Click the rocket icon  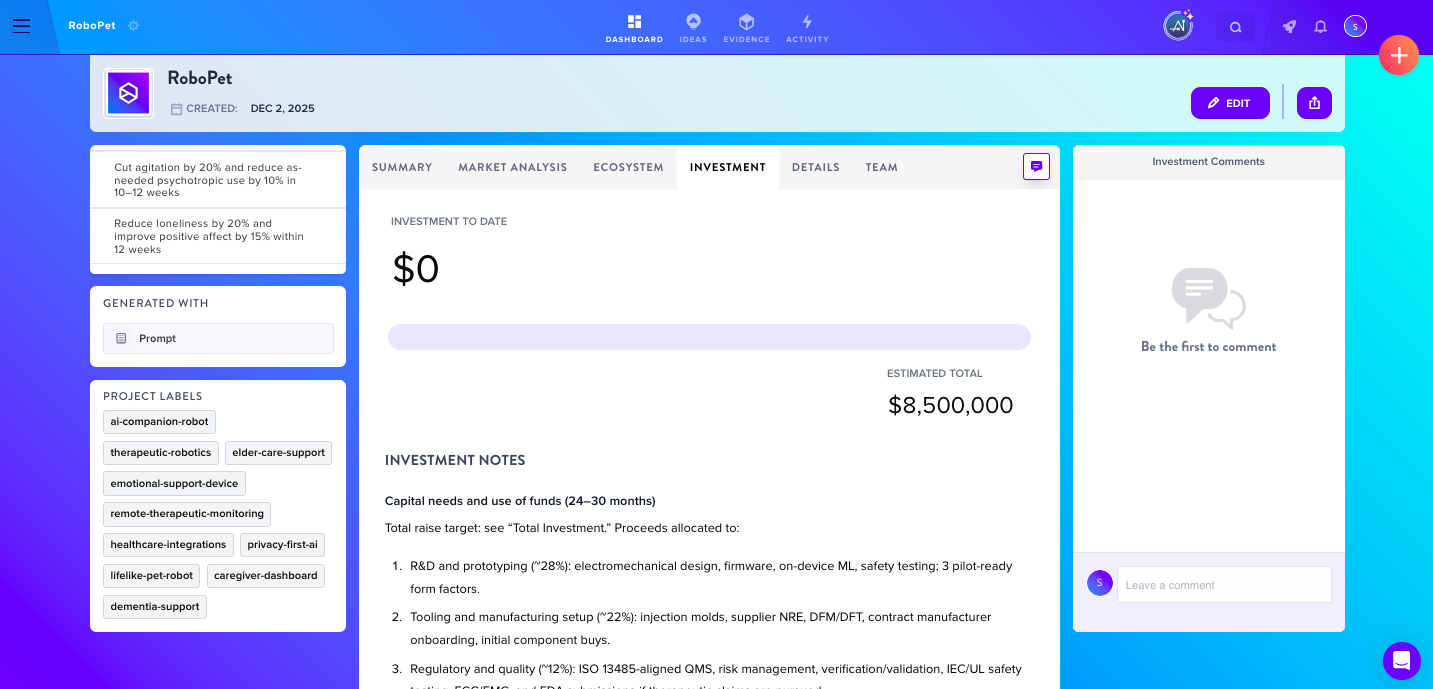(1289, 27)
